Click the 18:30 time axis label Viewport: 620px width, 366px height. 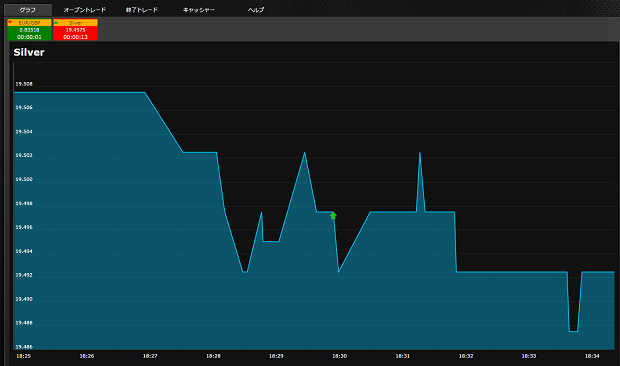tap(339, 356)
